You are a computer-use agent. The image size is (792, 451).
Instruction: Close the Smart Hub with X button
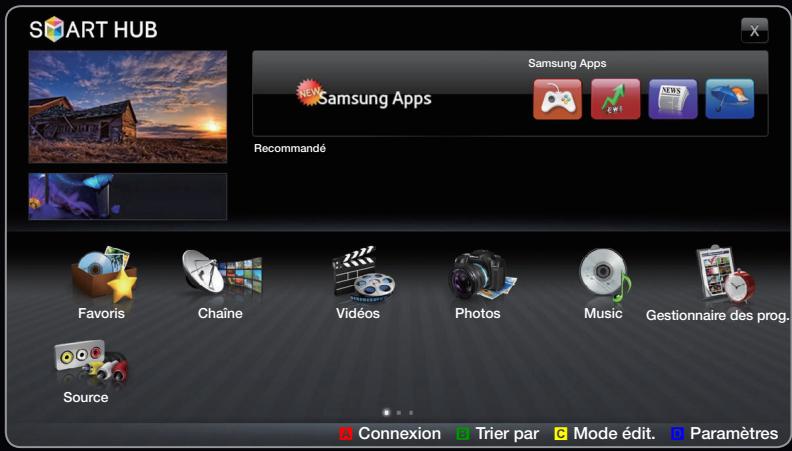click(755, 31)
